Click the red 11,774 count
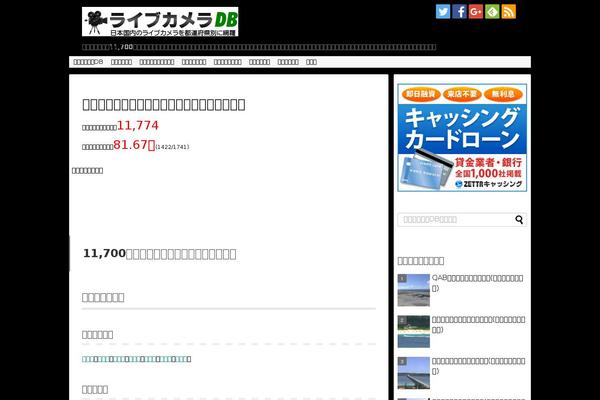The image size is (600, 400). click(138, 125)
